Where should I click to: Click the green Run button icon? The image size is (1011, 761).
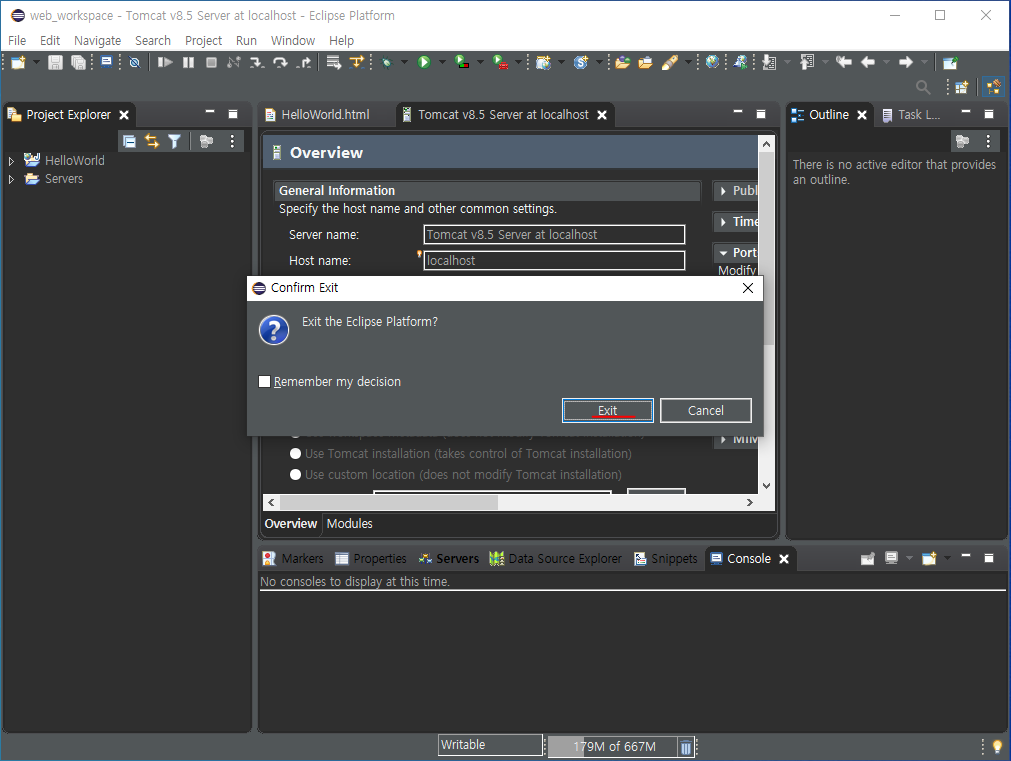pos(424,63)
